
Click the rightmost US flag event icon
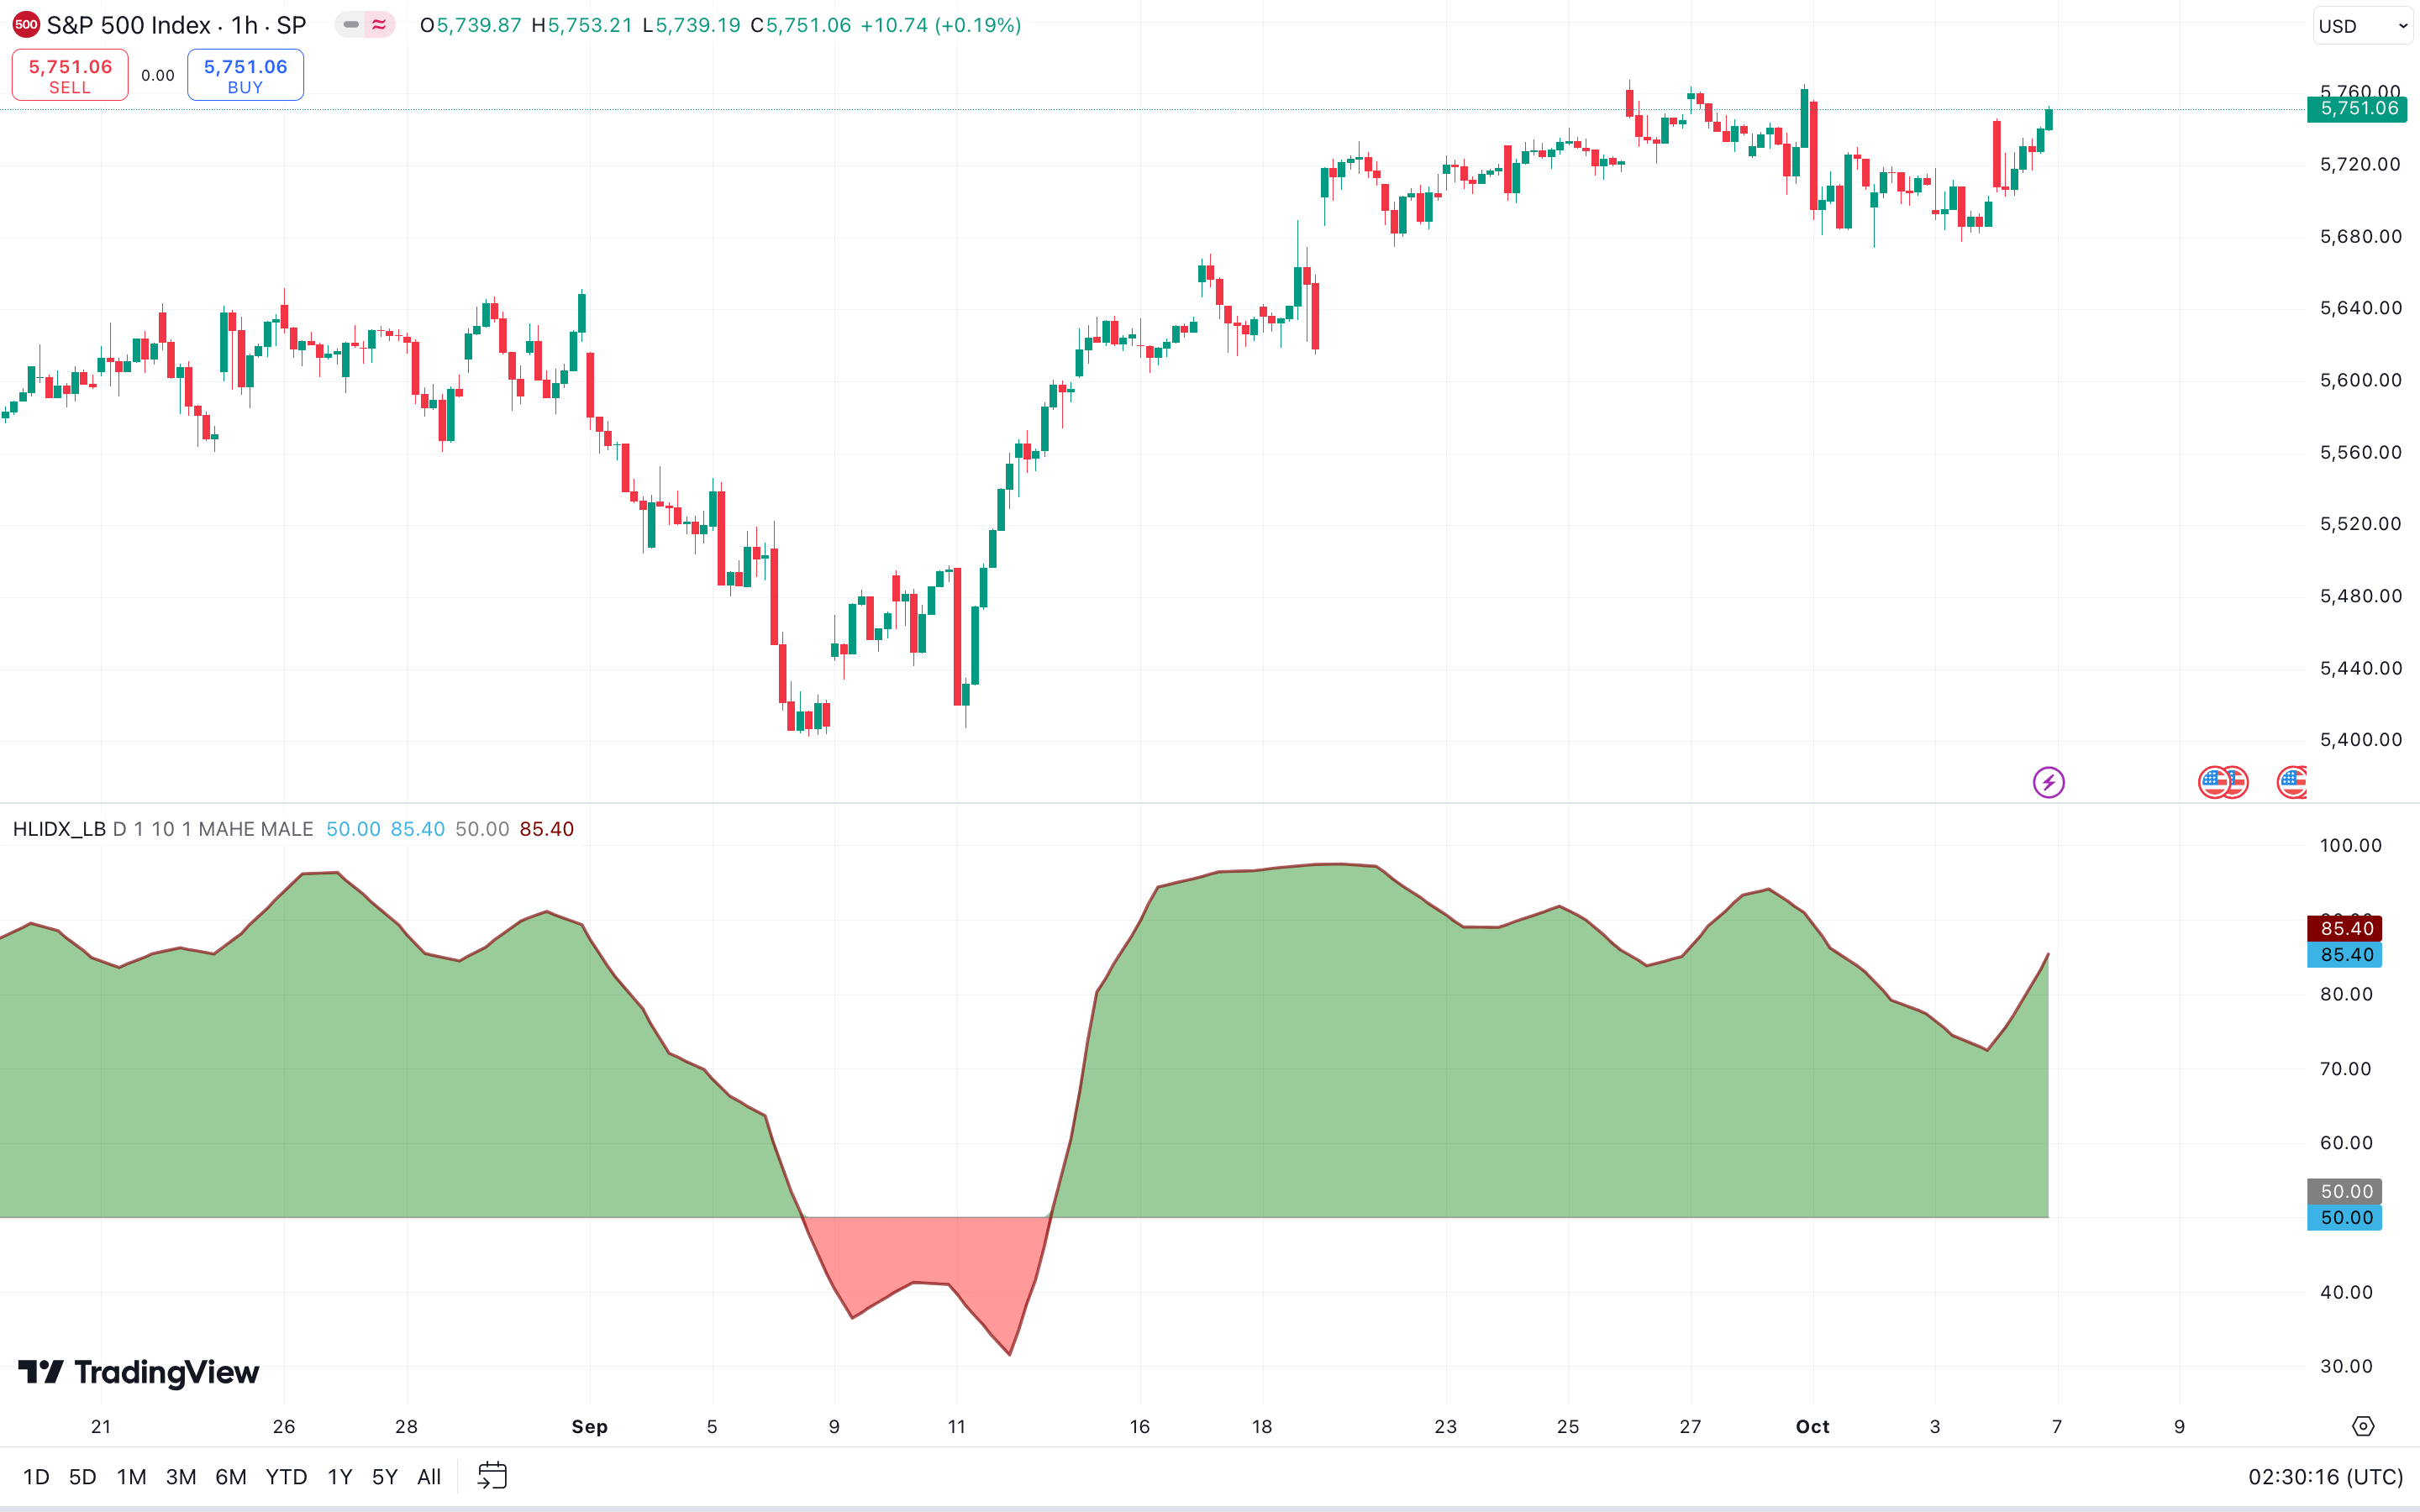2291,782
